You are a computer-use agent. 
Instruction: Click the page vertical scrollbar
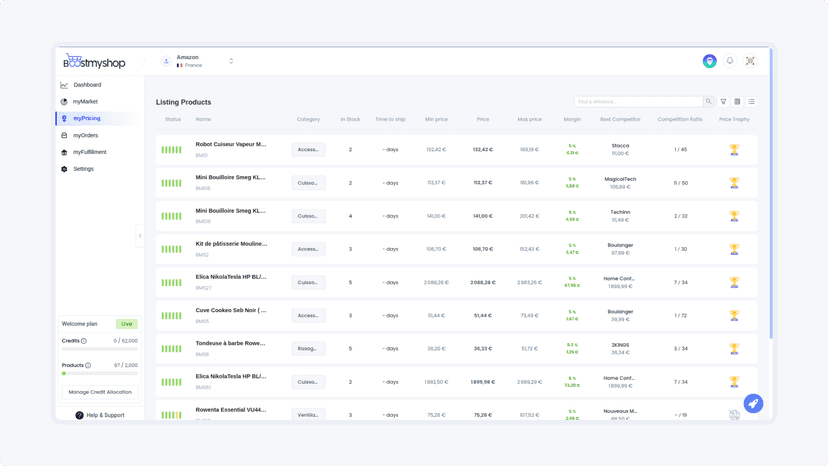[771, 193]
